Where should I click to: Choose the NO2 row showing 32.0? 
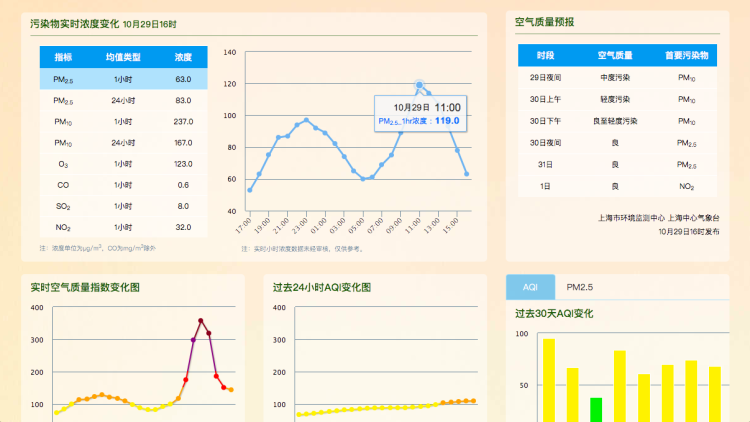pos(123,227)
